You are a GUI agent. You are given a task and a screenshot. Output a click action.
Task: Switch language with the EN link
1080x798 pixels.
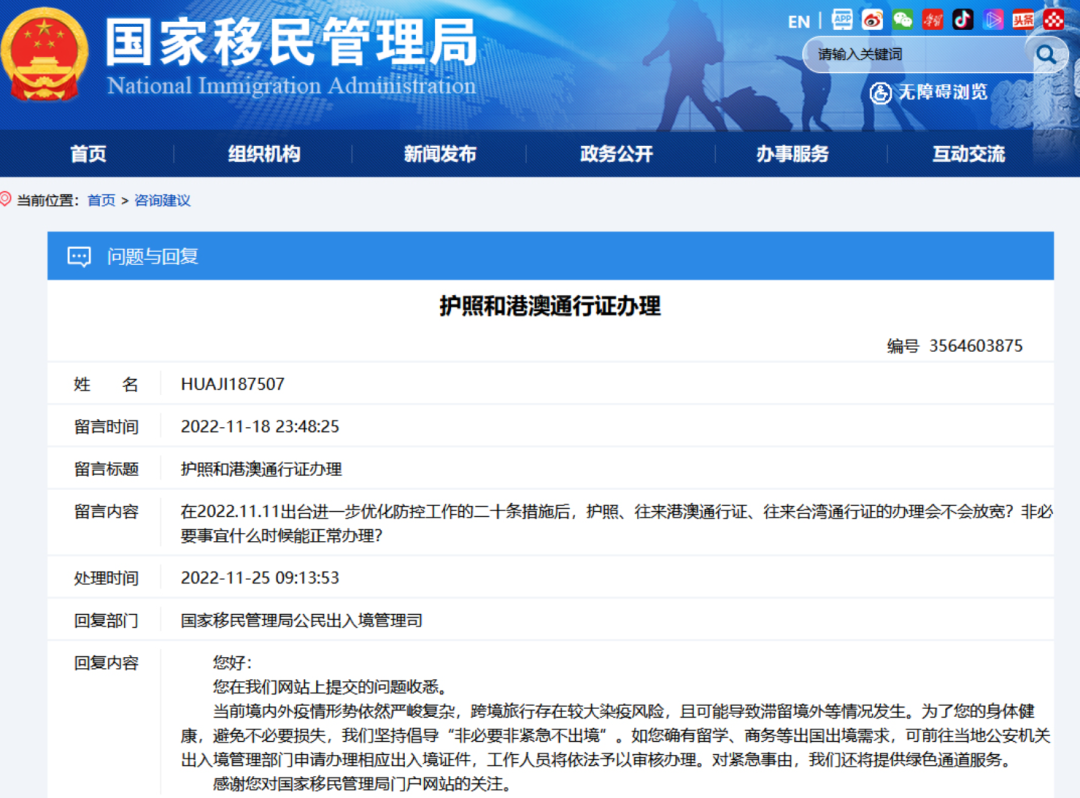click(x=799, y=22)
